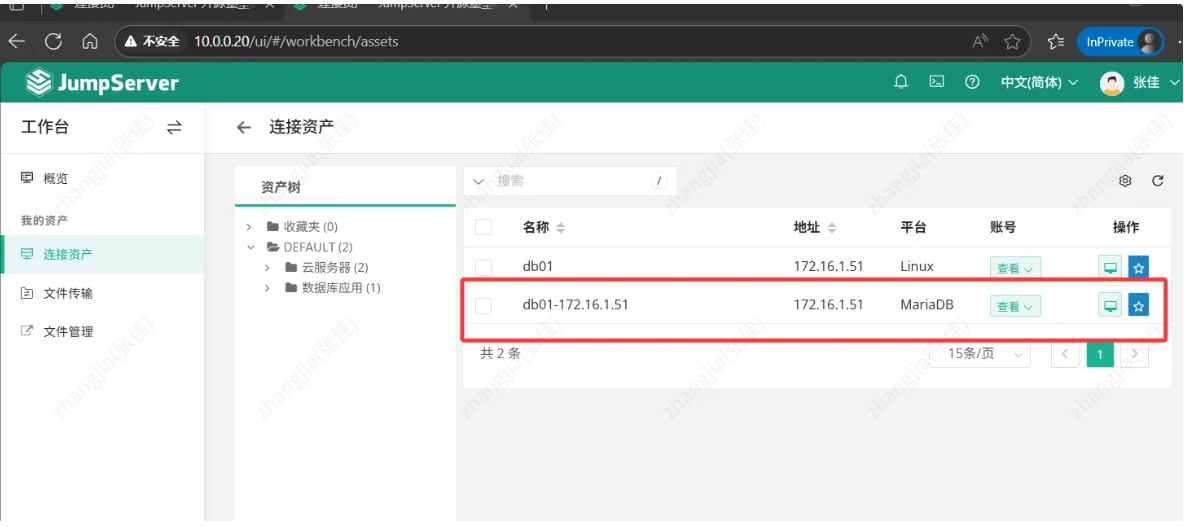
Task: Sort by 地址 column arrows
Action: (832, 228)
